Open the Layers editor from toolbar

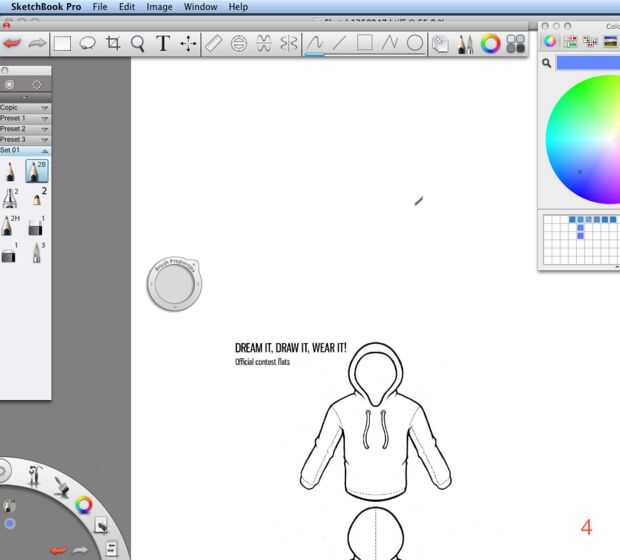click(x=440, y=44)
